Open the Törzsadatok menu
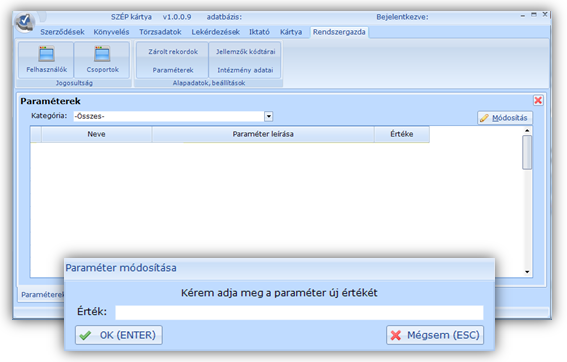 (160, 32)
